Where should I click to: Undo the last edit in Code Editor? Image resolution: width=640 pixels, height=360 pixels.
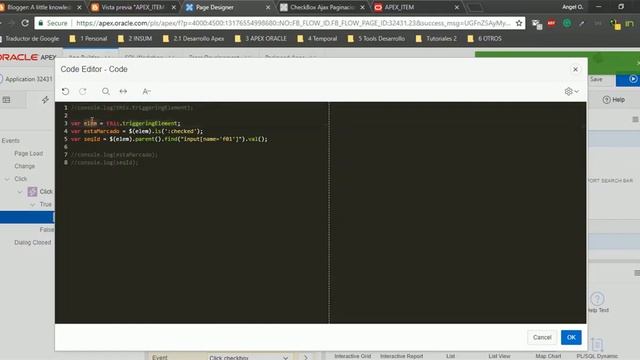[65, 91]
